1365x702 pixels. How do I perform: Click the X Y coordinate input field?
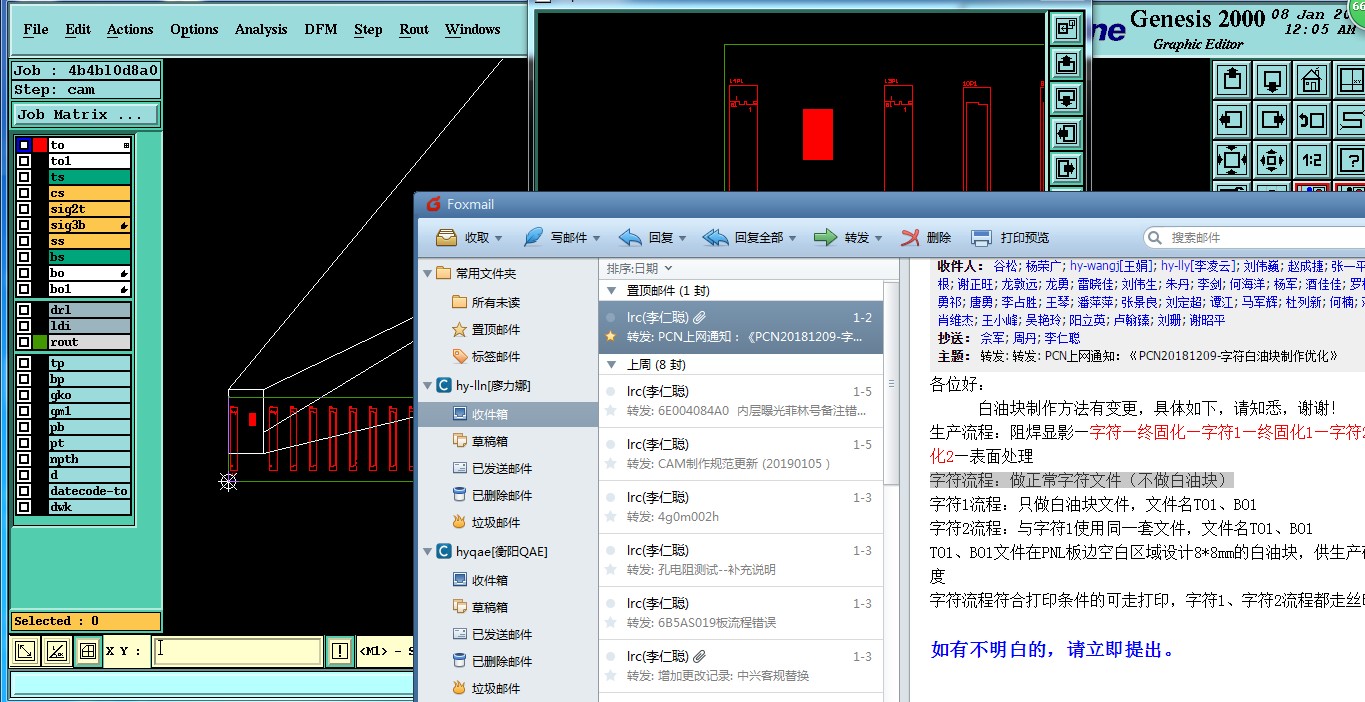(238, 651)
